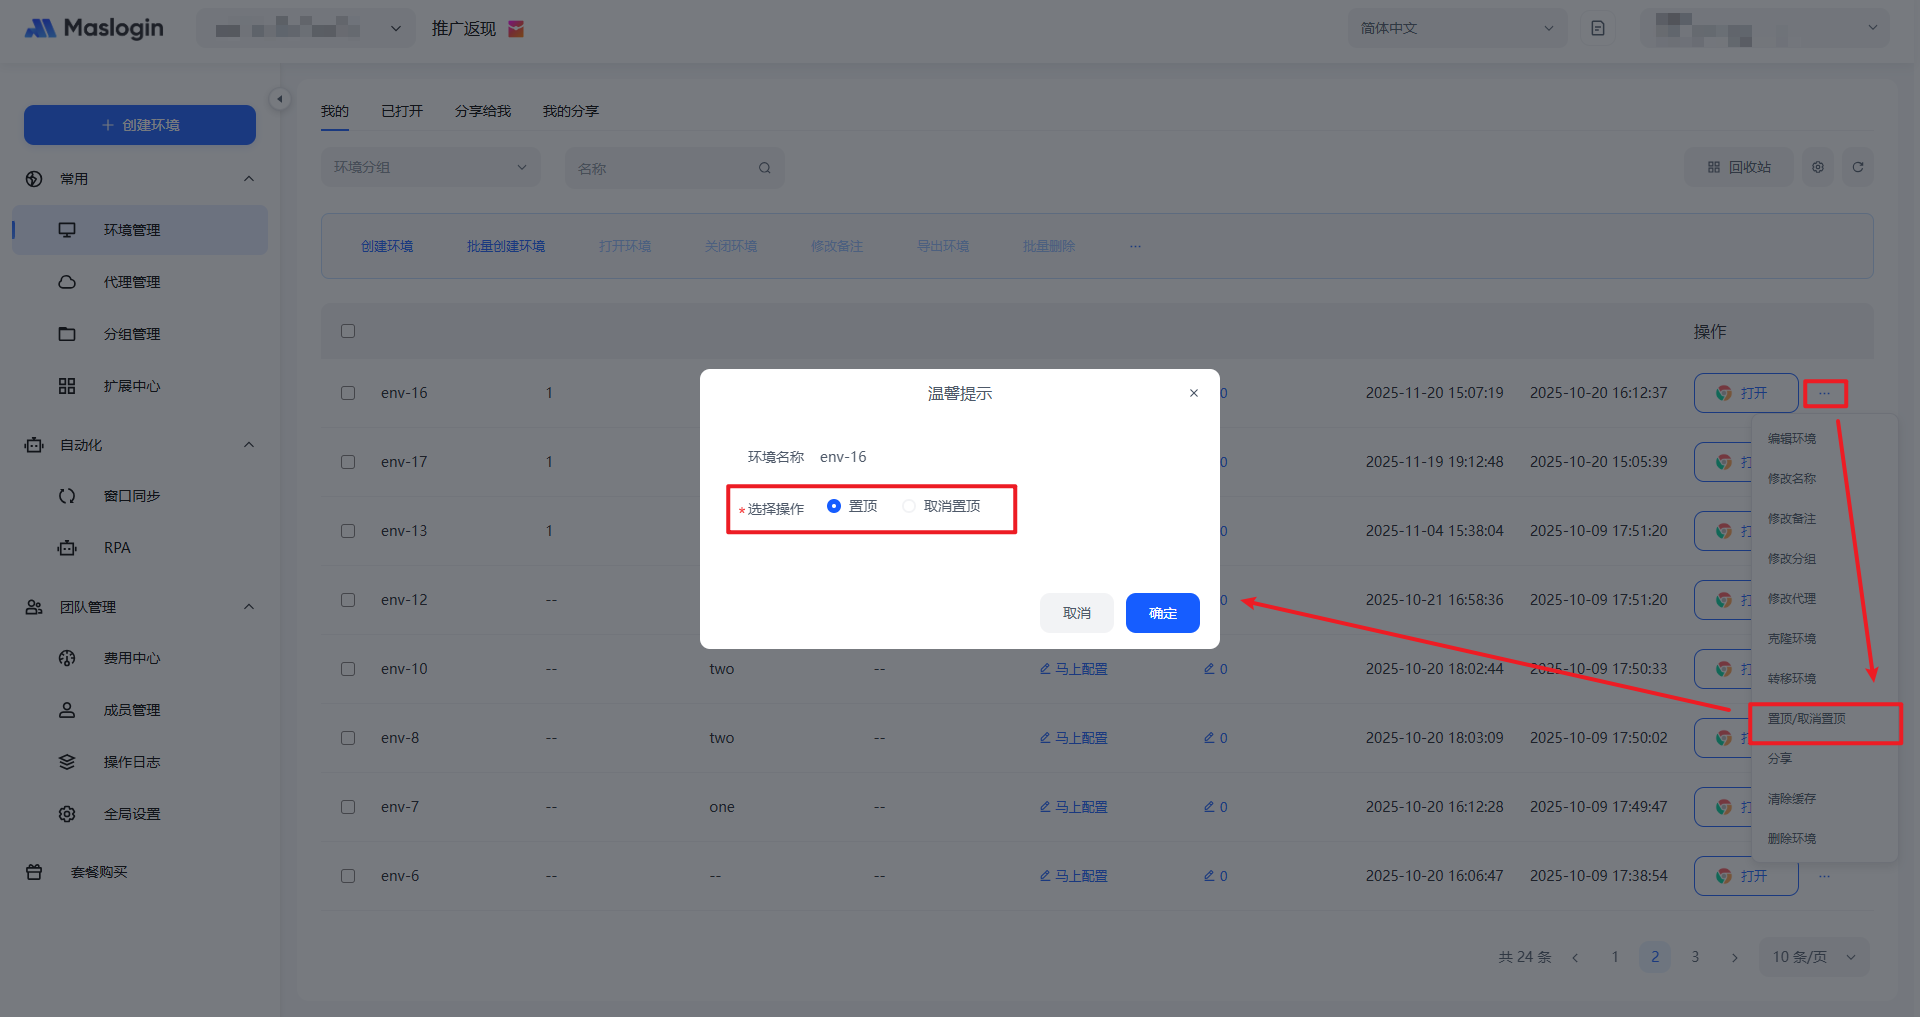Close the 温馨提示 dialog
The width and height of the screenshot is (1920, 1017).
pyautogui.click(x=1194, y=393)
